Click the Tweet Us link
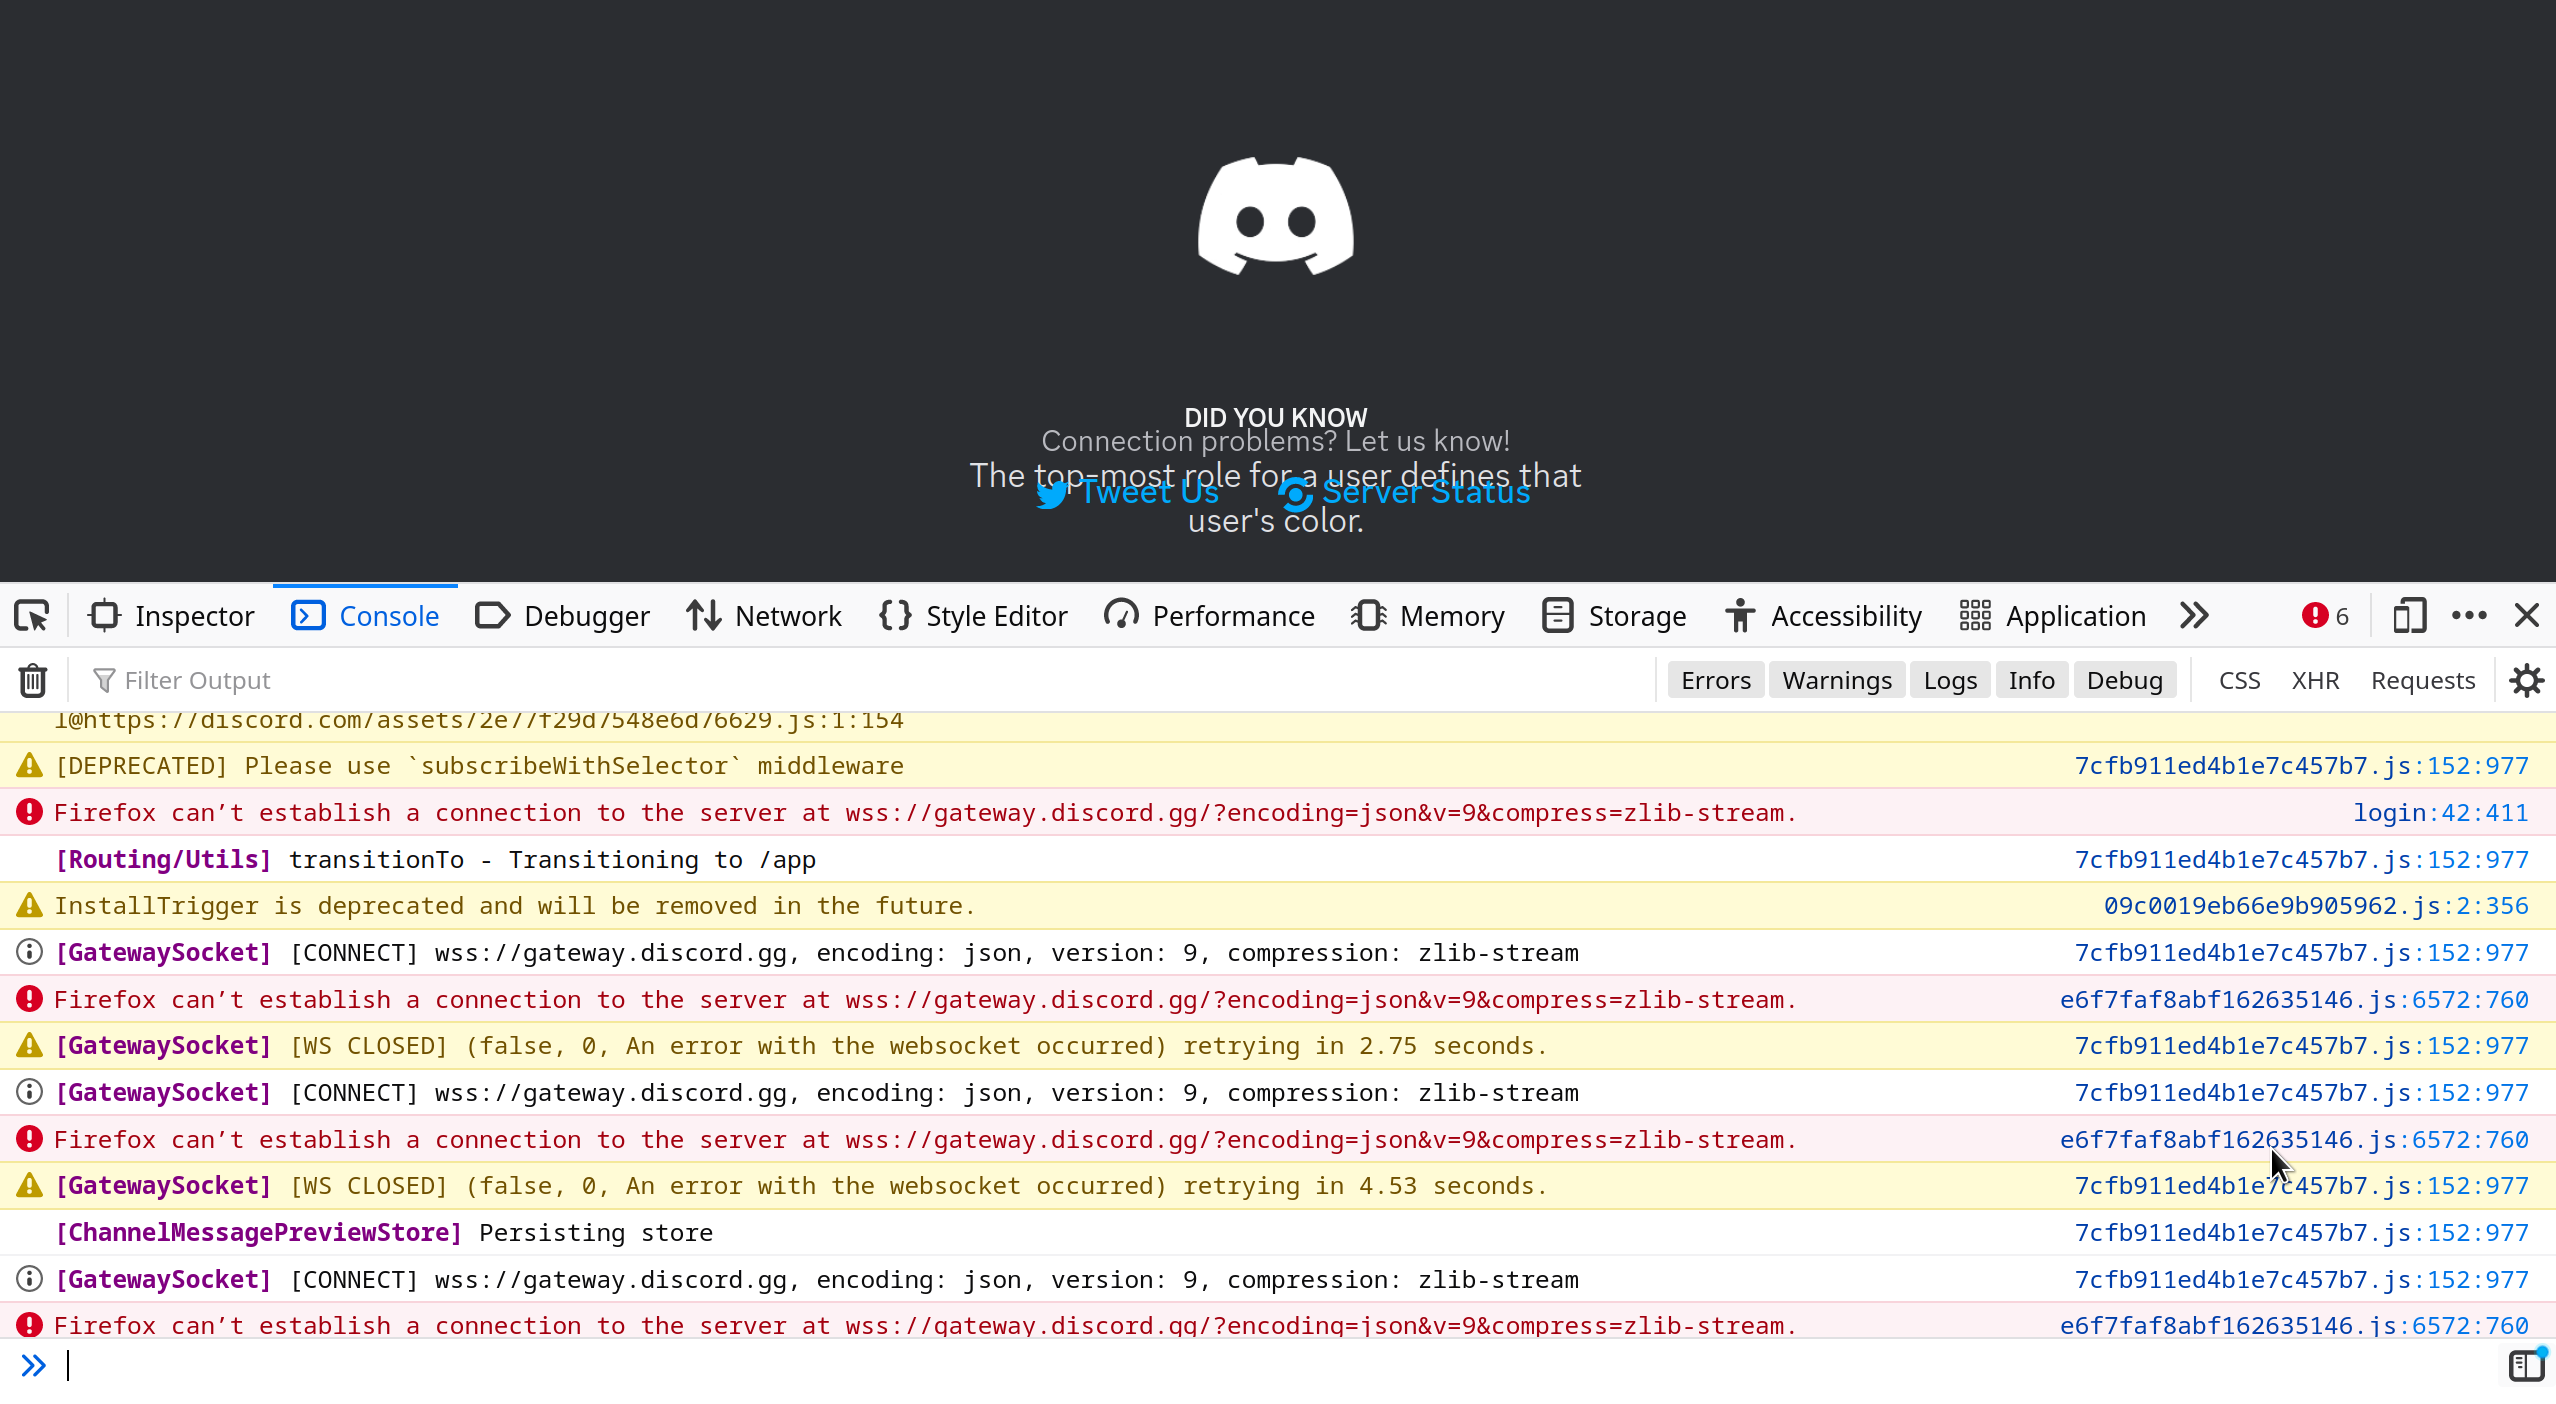This screenshot has width=2556, height=1404. coord(1148,491)
